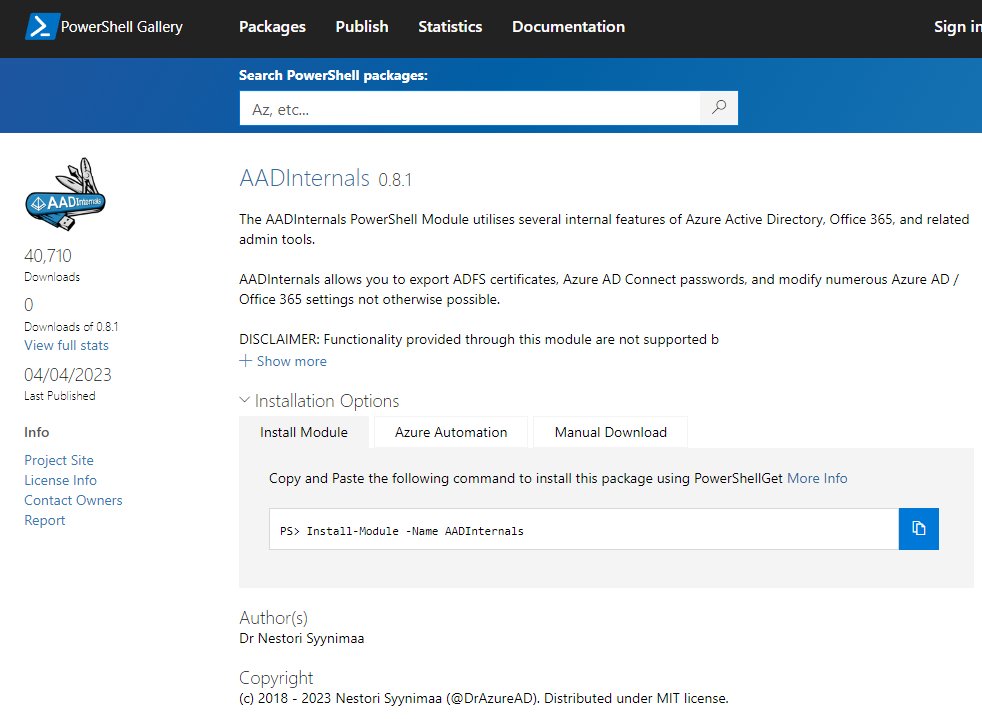Open the Documentation menu item
This screenshot has width=982, height=719.
[x=568, y=27]
